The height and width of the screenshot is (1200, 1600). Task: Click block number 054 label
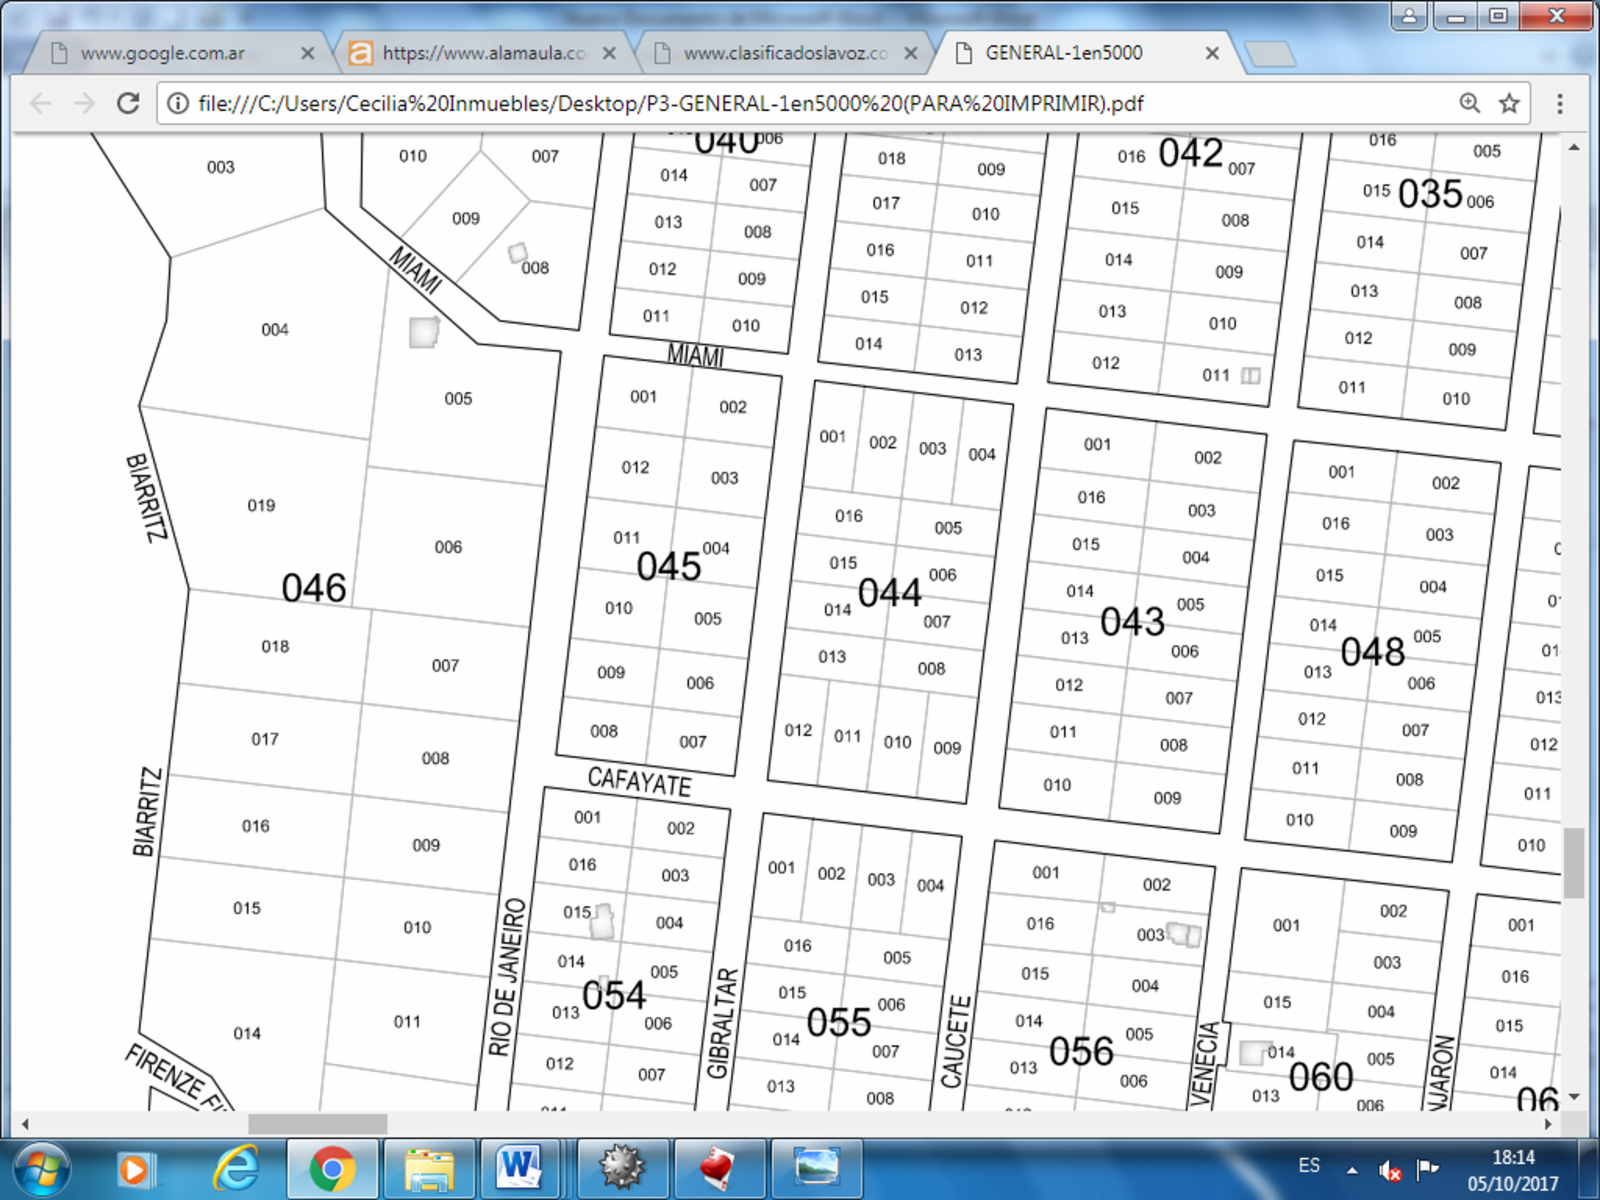614,995
